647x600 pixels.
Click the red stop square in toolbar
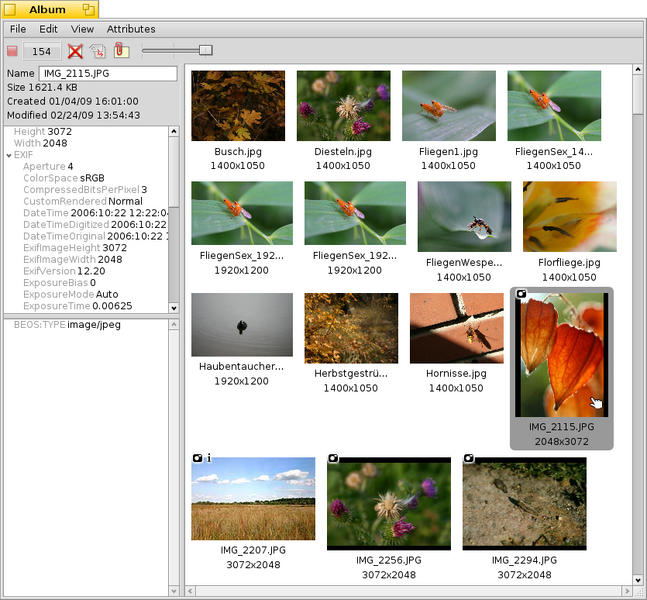[12, 51]
